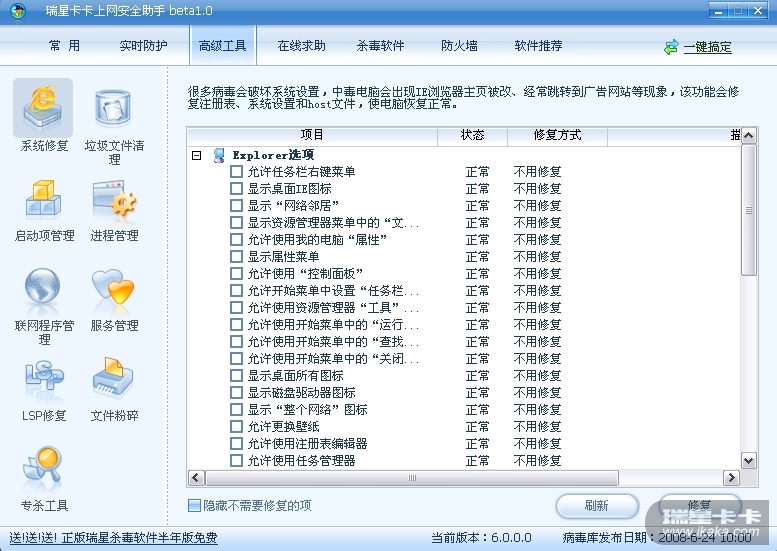
Task: Click the Rising Kaka title bar logo
Action: coord(17,10)
